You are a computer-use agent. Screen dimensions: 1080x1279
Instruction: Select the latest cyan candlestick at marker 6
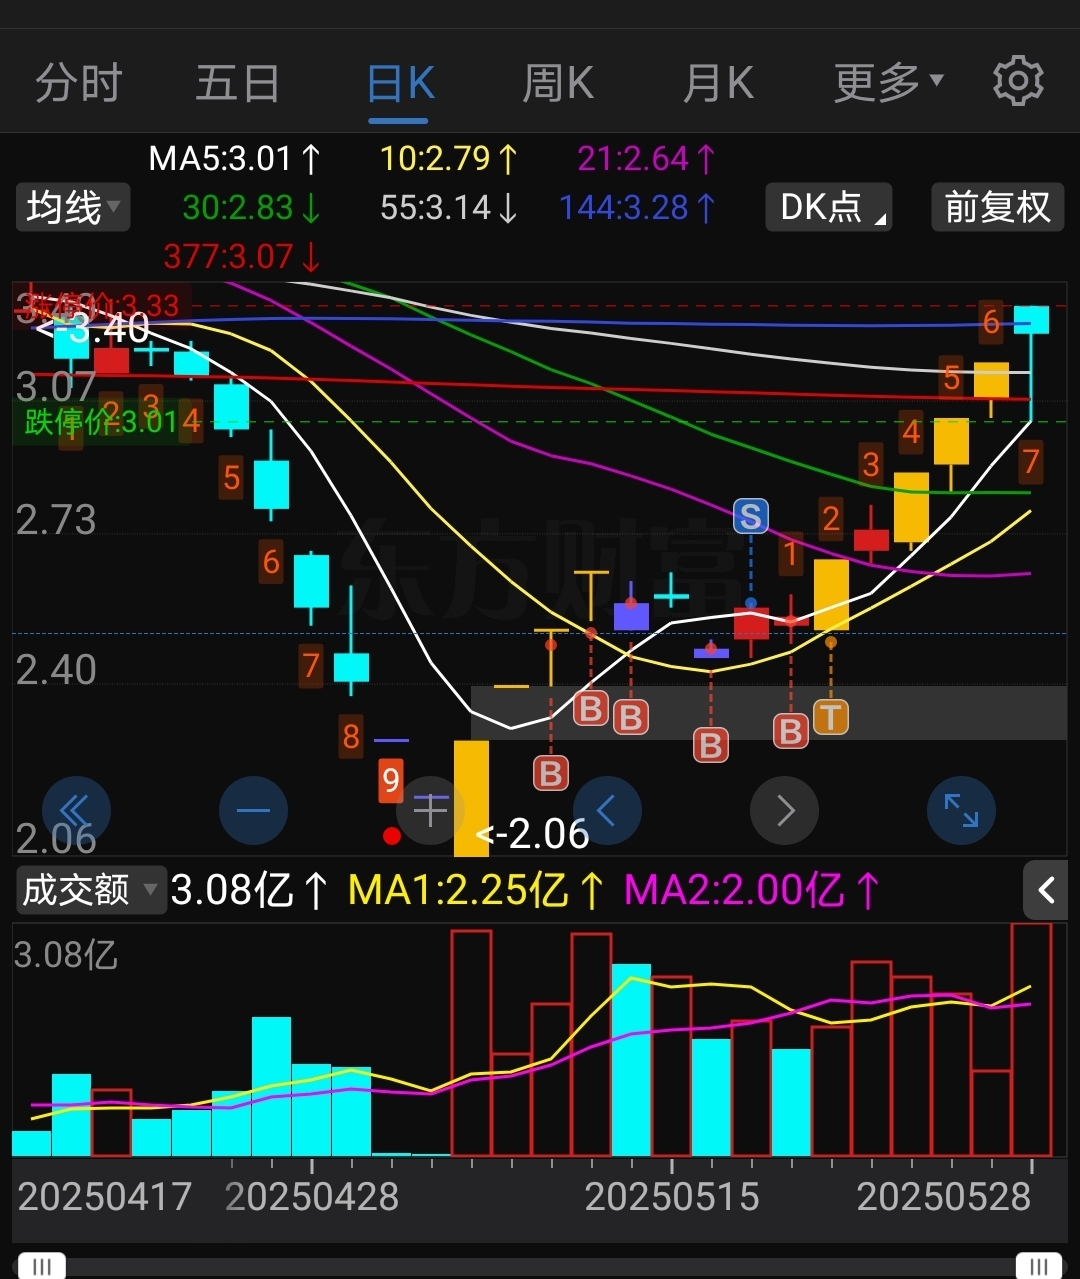pos(1031,364)
